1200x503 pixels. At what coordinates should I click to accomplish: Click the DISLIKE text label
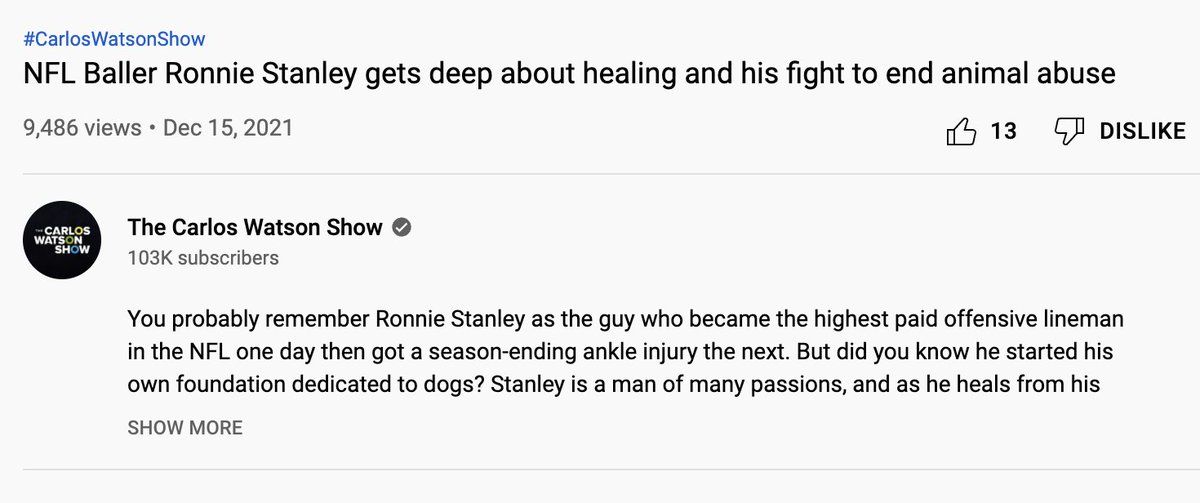coord(1142,131)
